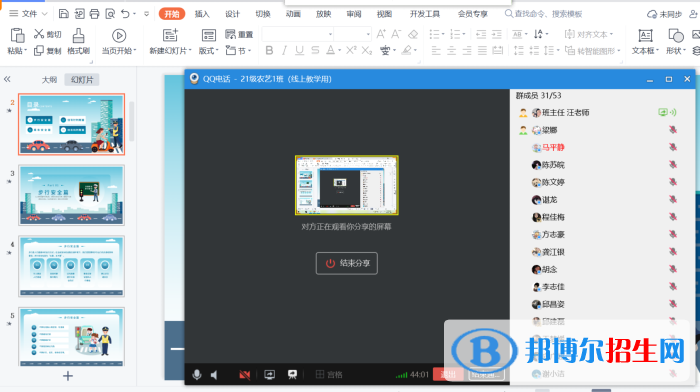Click the save file icon in top bar
700x392 pixels.
tap(64, 14)
